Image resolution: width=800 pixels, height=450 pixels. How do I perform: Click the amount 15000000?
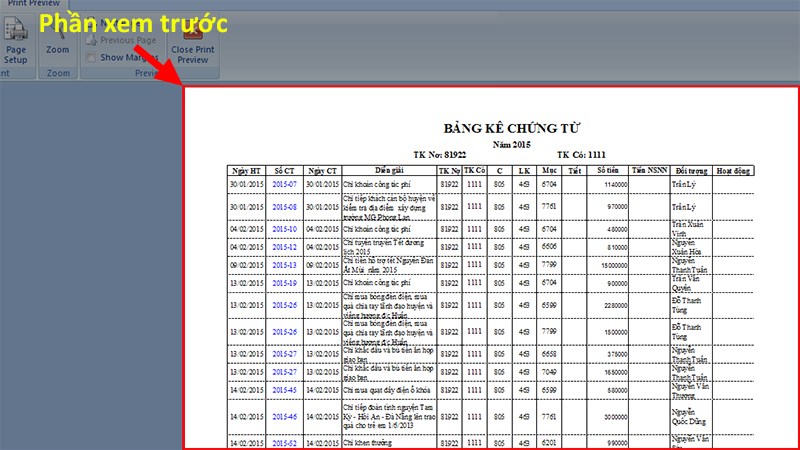tap(614, 266)
